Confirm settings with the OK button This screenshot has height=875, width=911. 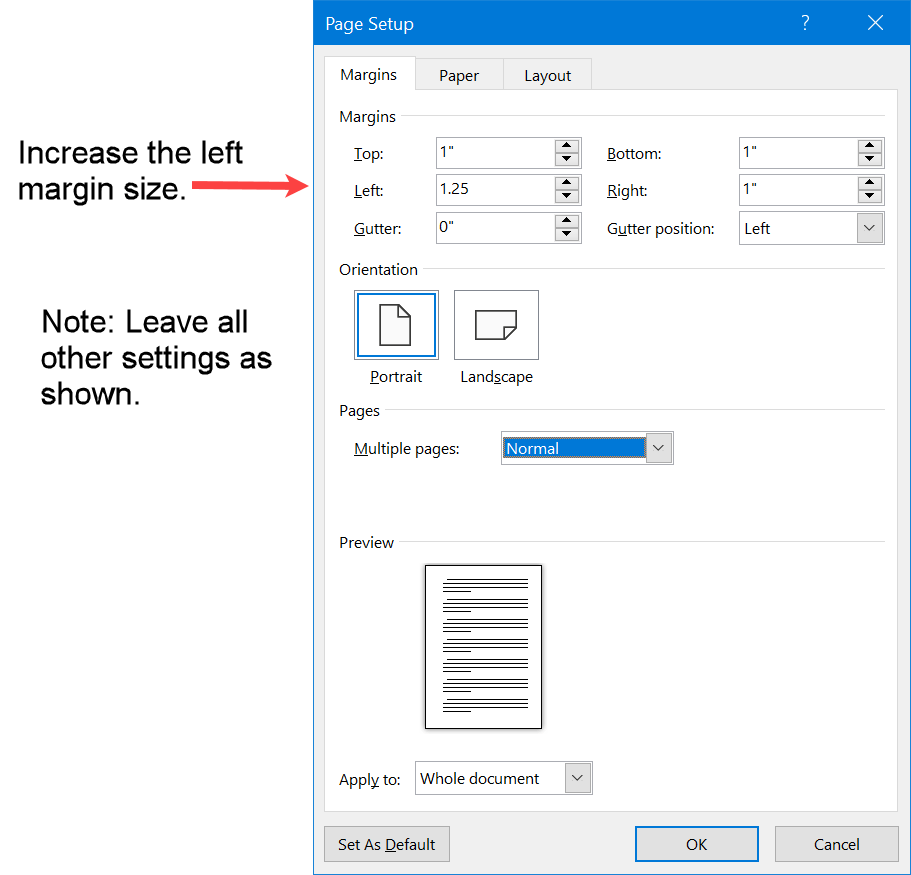click(x=696, y=844)
